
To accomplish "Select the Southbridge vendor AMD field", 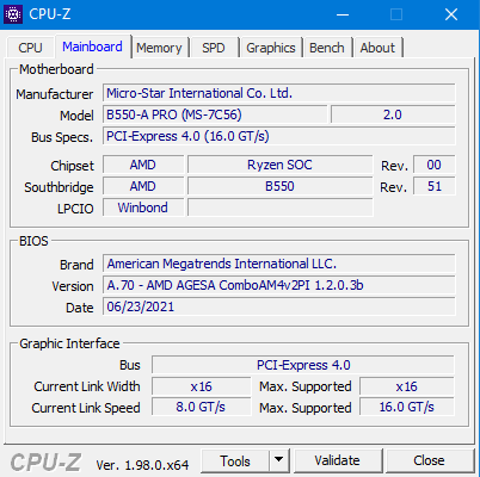I will point(143,186).
